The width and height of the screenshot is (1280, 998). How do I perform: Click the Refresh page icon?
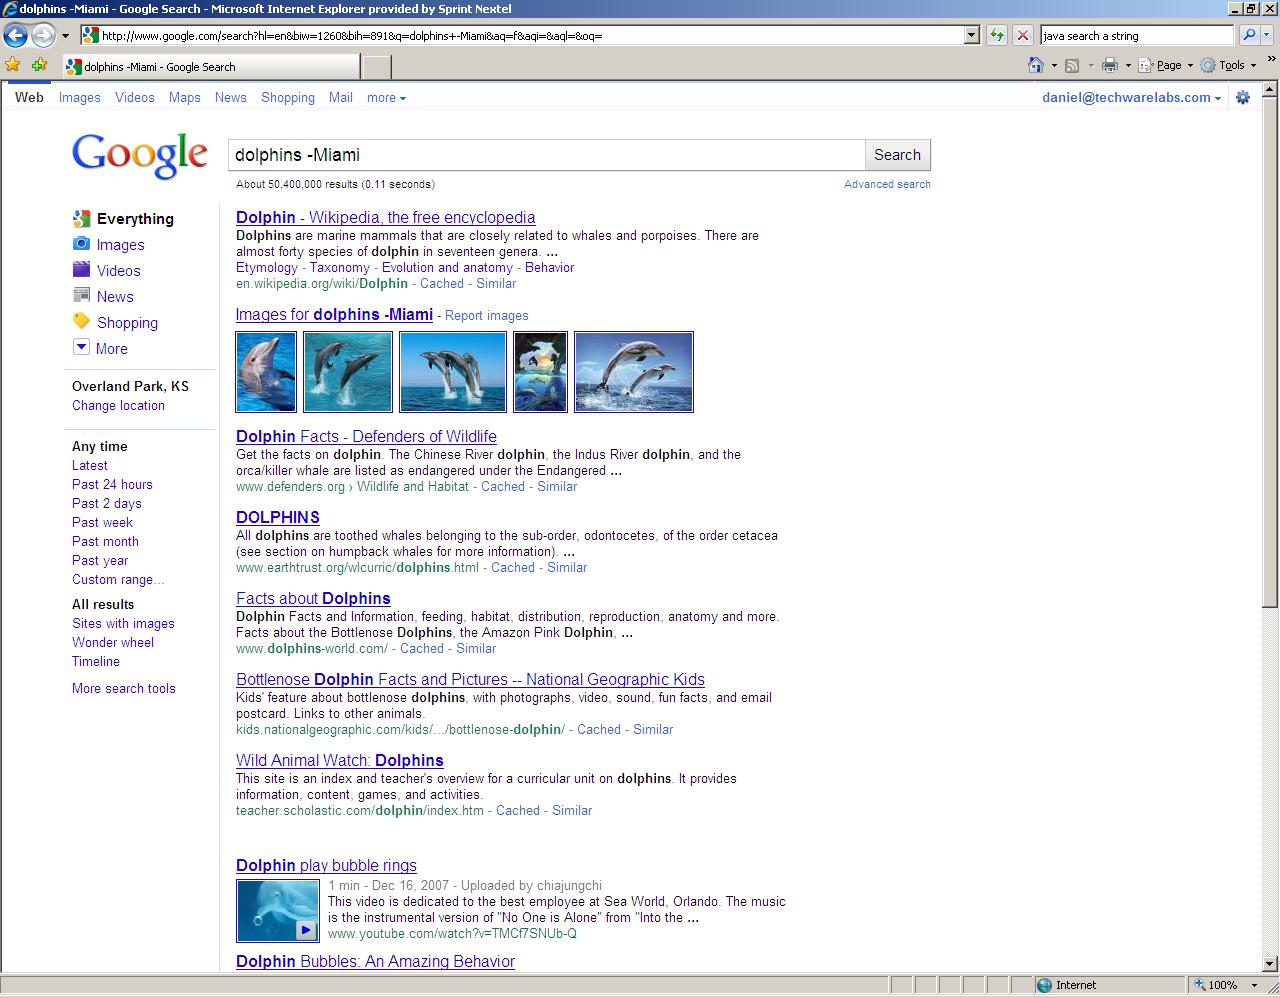(996, 35)
